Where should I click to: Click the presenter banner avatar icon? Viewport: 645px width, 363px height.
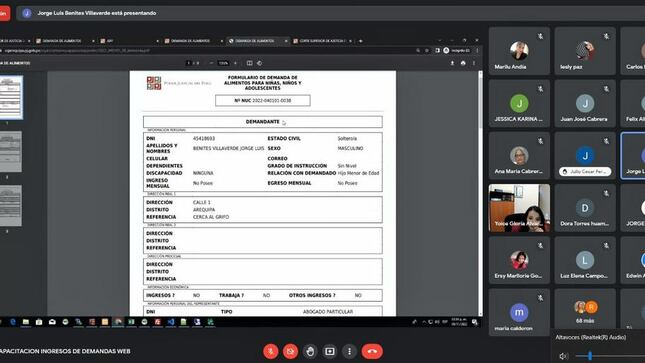point(27,13)
